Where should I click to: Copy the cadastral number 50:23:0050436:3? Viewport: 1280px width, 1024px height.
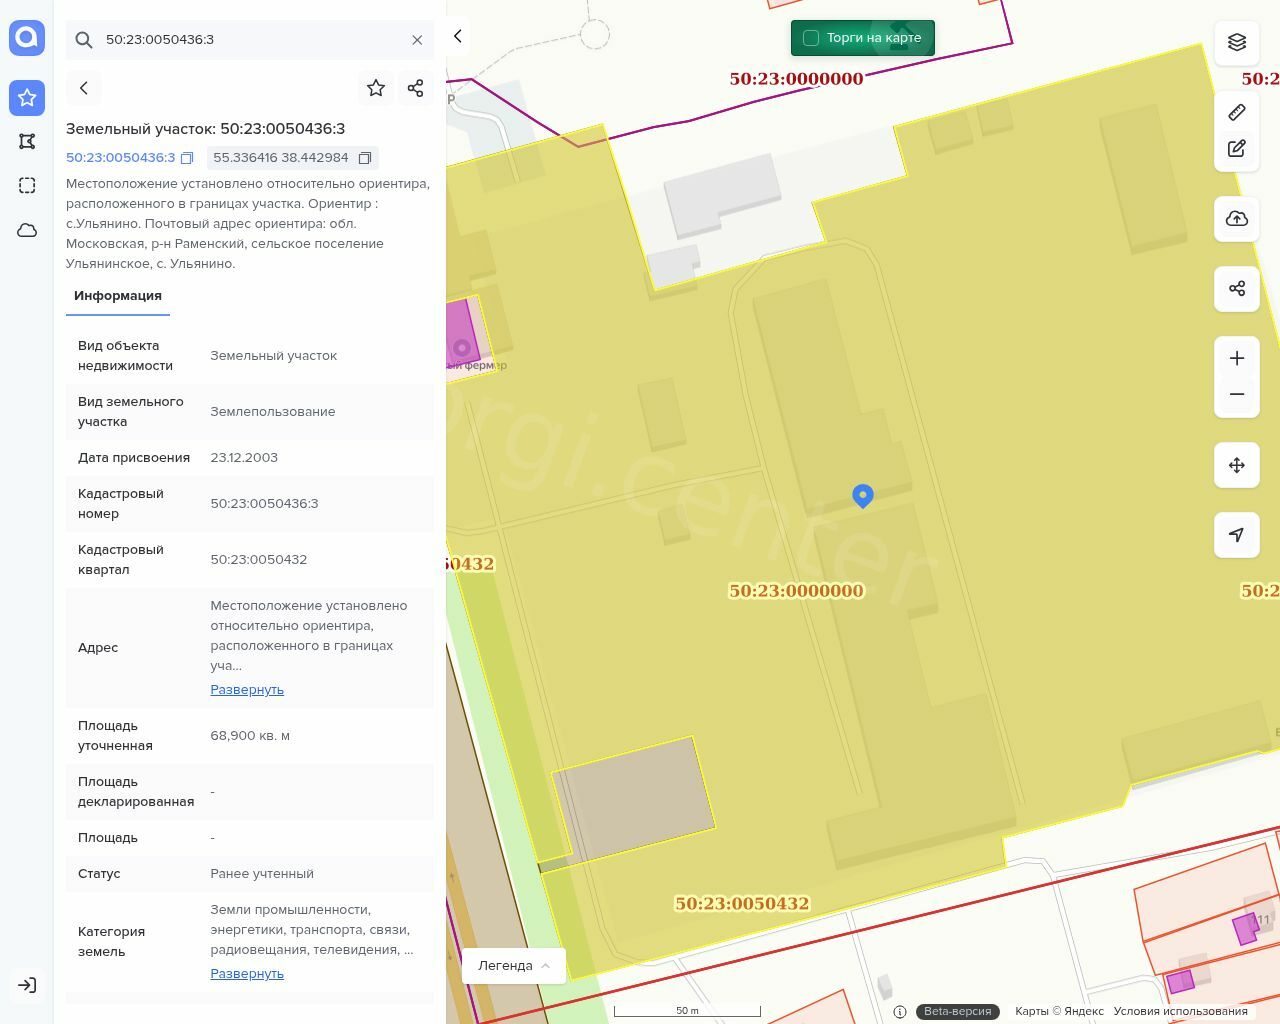tap(187, 158)
